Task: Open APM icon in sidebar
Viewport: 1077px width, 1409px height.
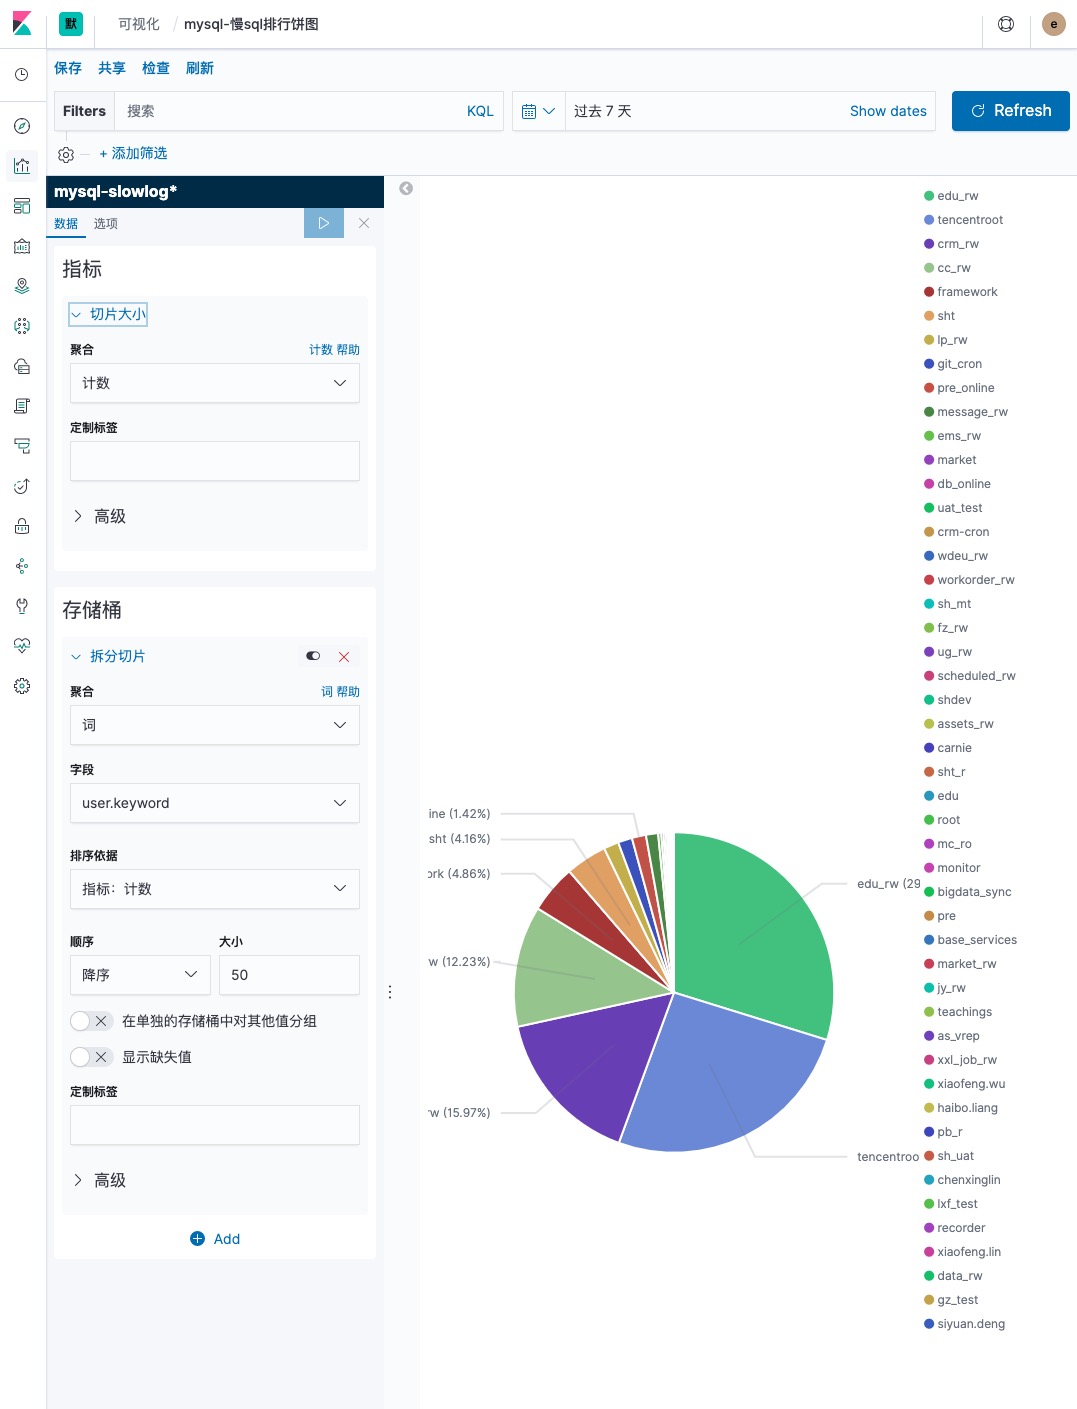Action: 22,446
